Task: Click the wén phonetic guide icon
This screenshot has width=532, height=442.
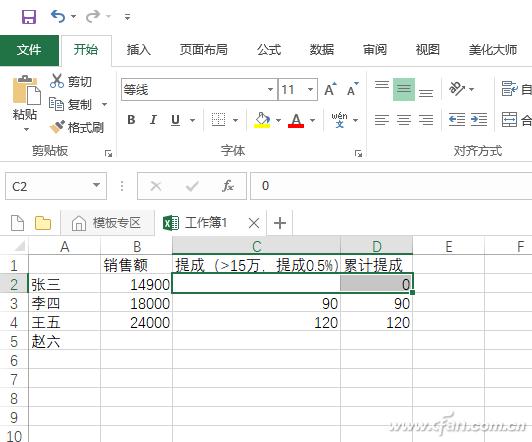Action: click(x=339, y=120)
